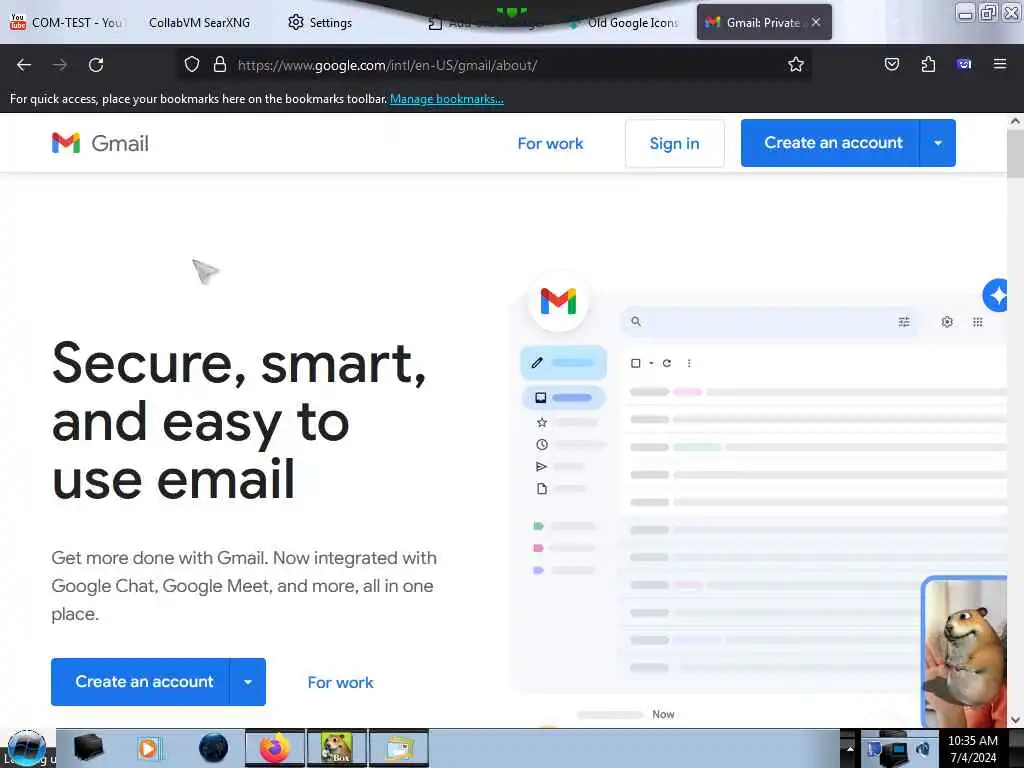Tick the select-all checkbox in mock inbox
Image resolution: width=1024 pixels, height=768 pixels.
click(635, 363)
